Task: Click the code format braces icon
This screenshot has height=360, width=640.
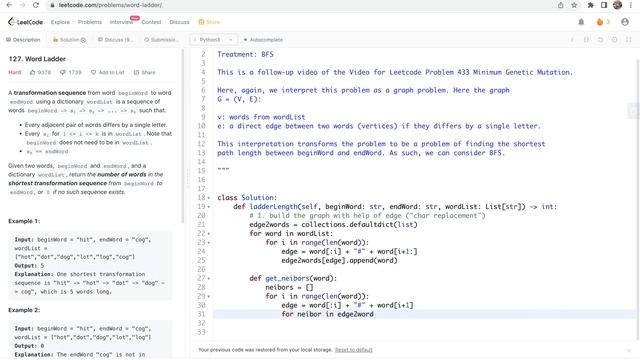Action: [587, 40]
